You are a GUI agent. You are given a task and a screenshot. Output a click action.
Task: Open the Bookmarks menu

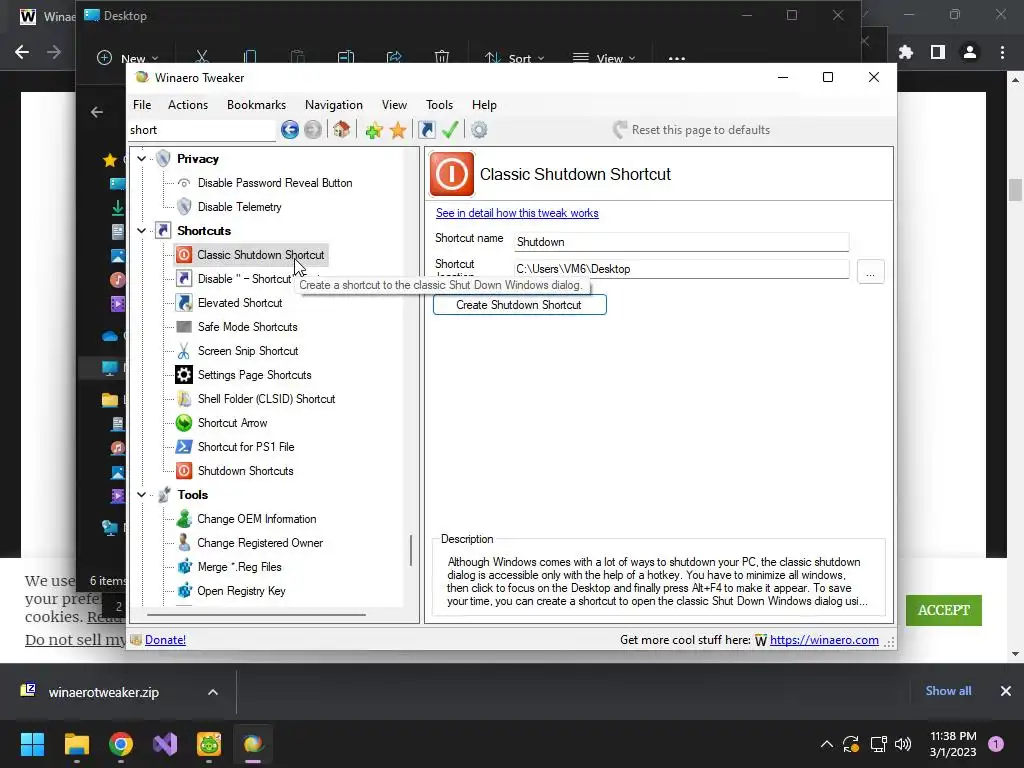(257, 104)
